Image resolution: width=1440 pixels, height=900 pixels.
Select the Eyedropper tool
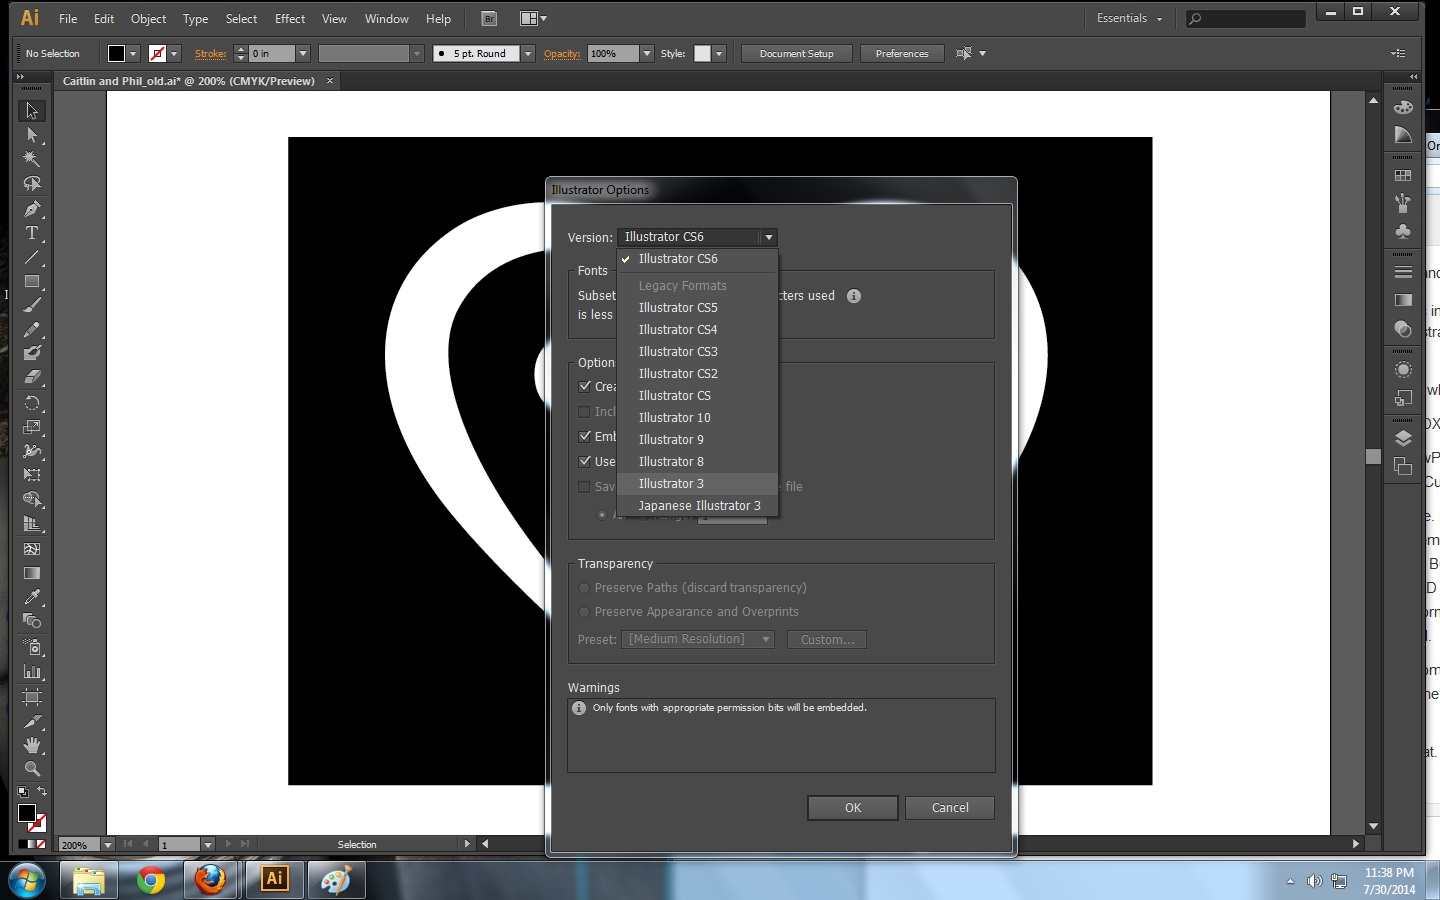click(x=32, y=597)
